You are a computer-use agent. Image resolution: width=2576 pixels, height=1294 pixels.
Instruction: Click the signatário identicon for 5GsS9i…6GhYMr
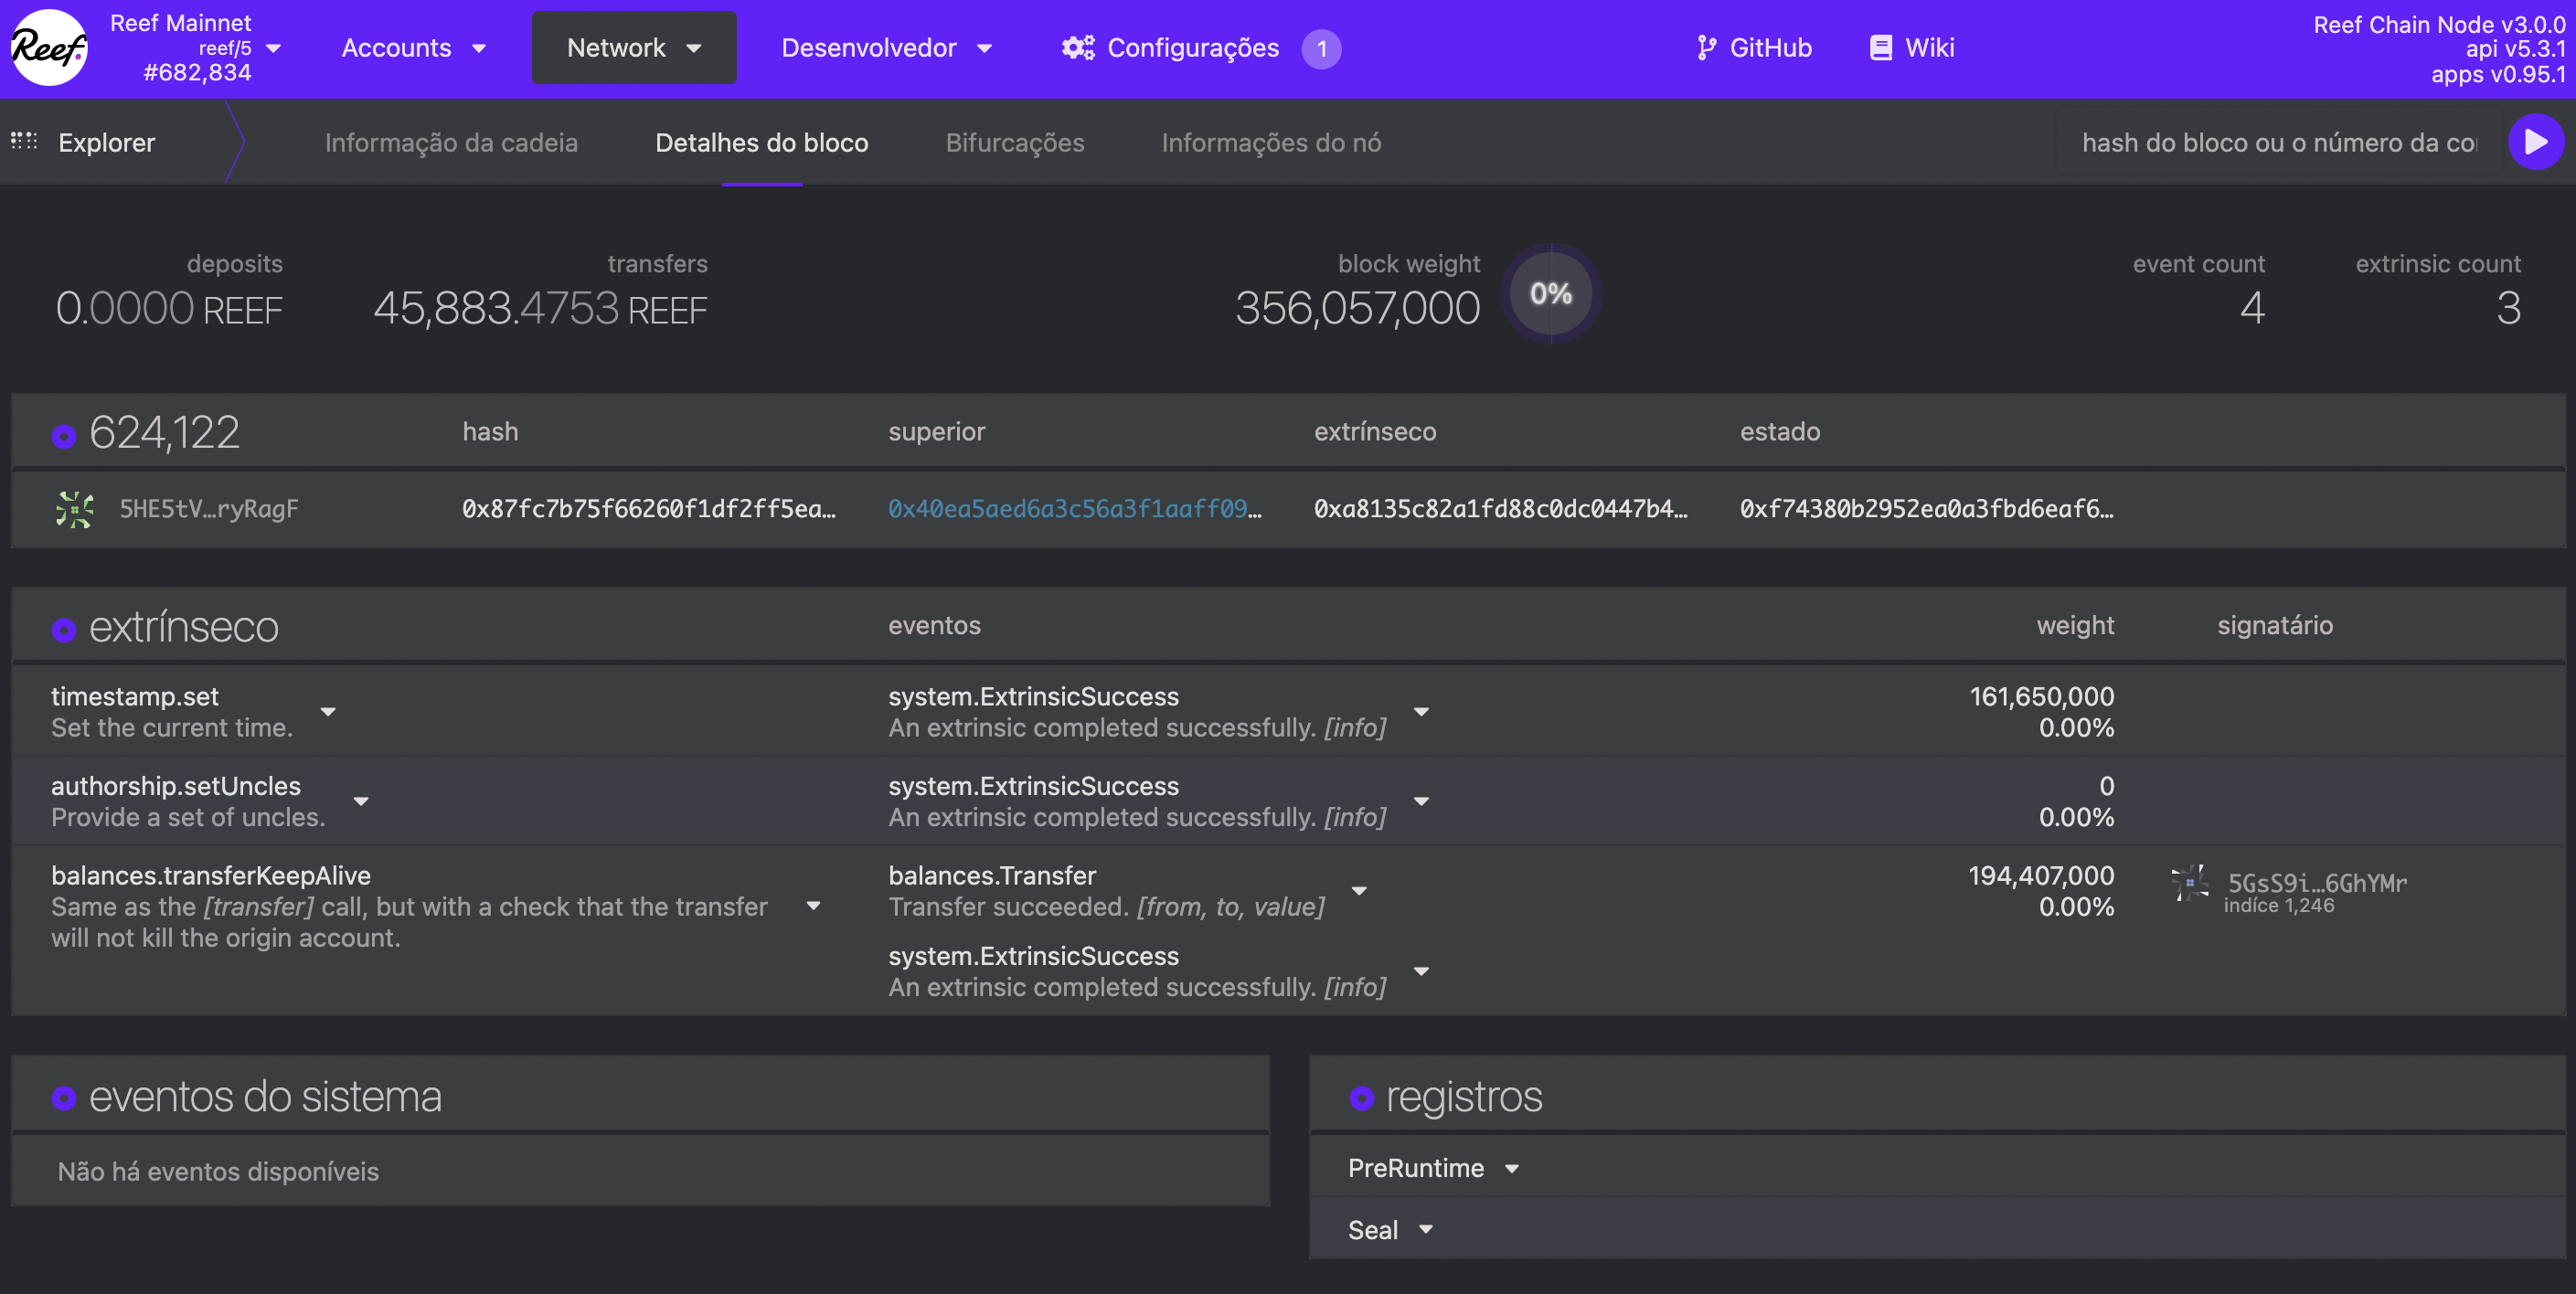pyautogui.click(x=2190, y=884)
